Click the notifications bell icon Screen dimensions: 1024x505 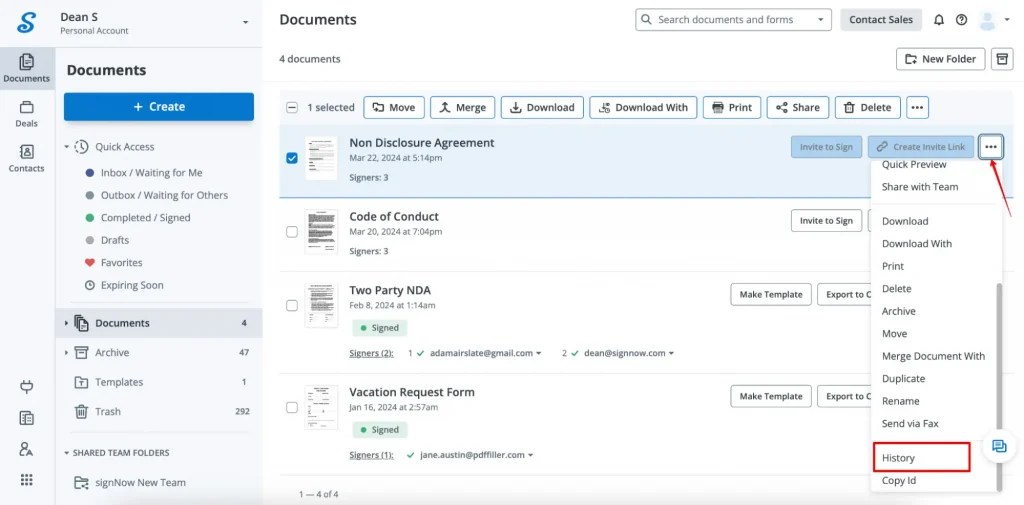click(939, 20)
